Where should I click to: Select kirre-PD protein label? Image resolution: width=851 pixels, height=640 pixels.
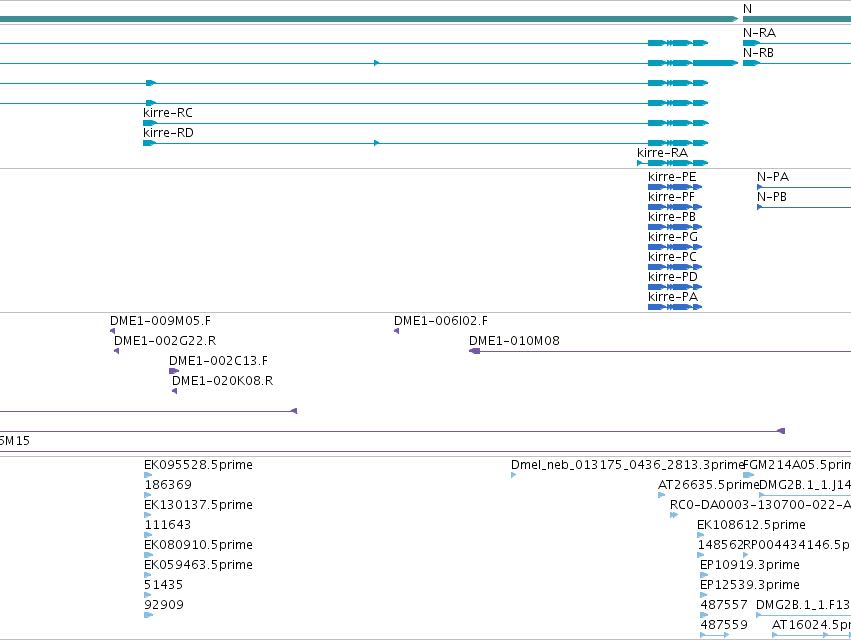[673, 277]
